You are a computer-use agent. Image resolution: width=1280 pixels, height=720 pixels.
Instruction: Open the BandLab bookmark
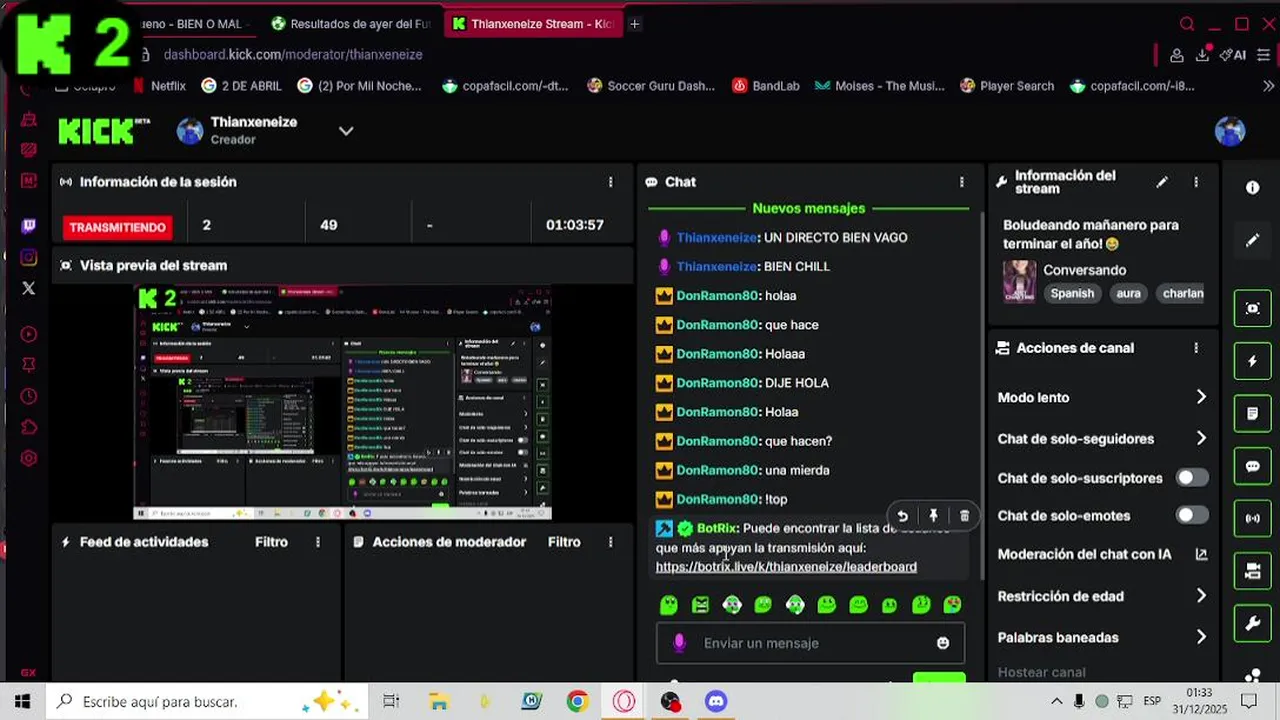pyautogui.click(x=766, y=86)
